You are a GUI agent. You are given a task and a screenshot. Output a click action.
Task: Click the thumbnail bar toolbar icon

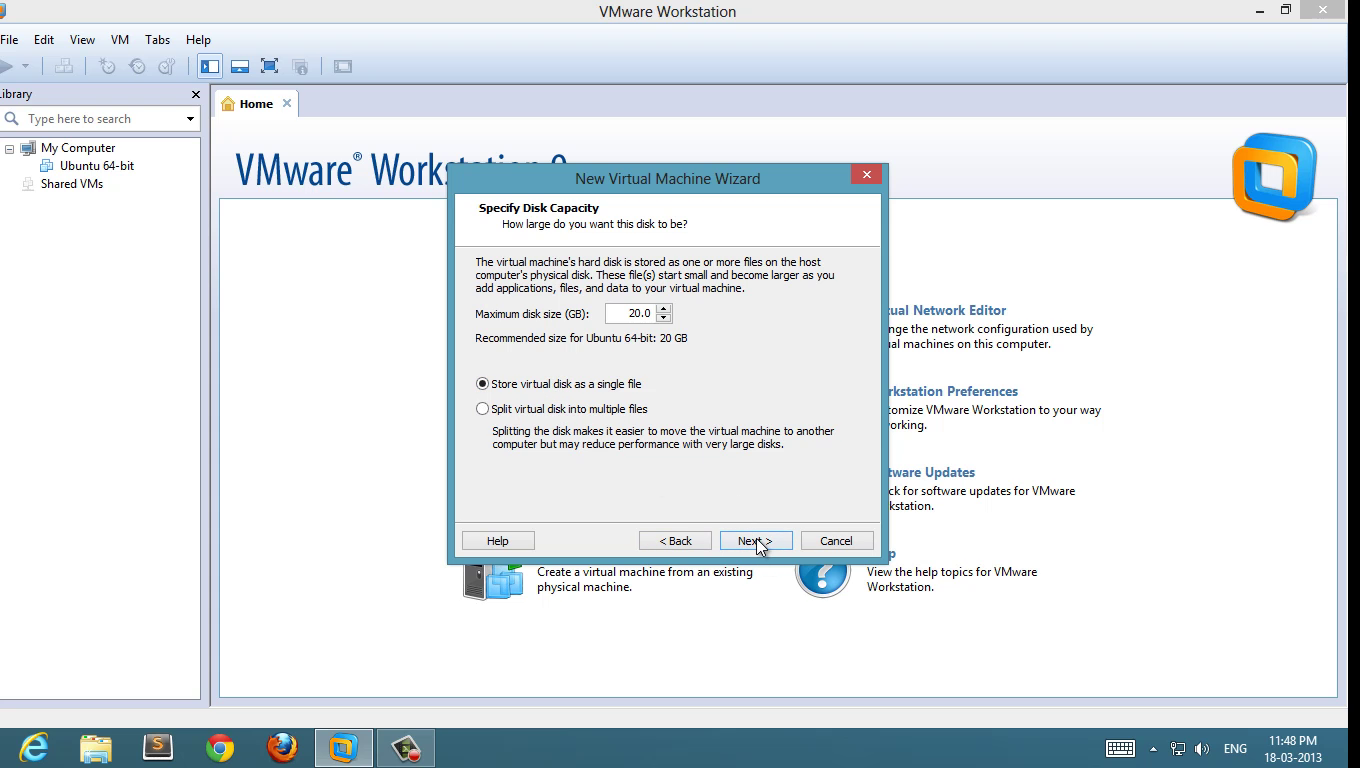(x=240, y=67)
